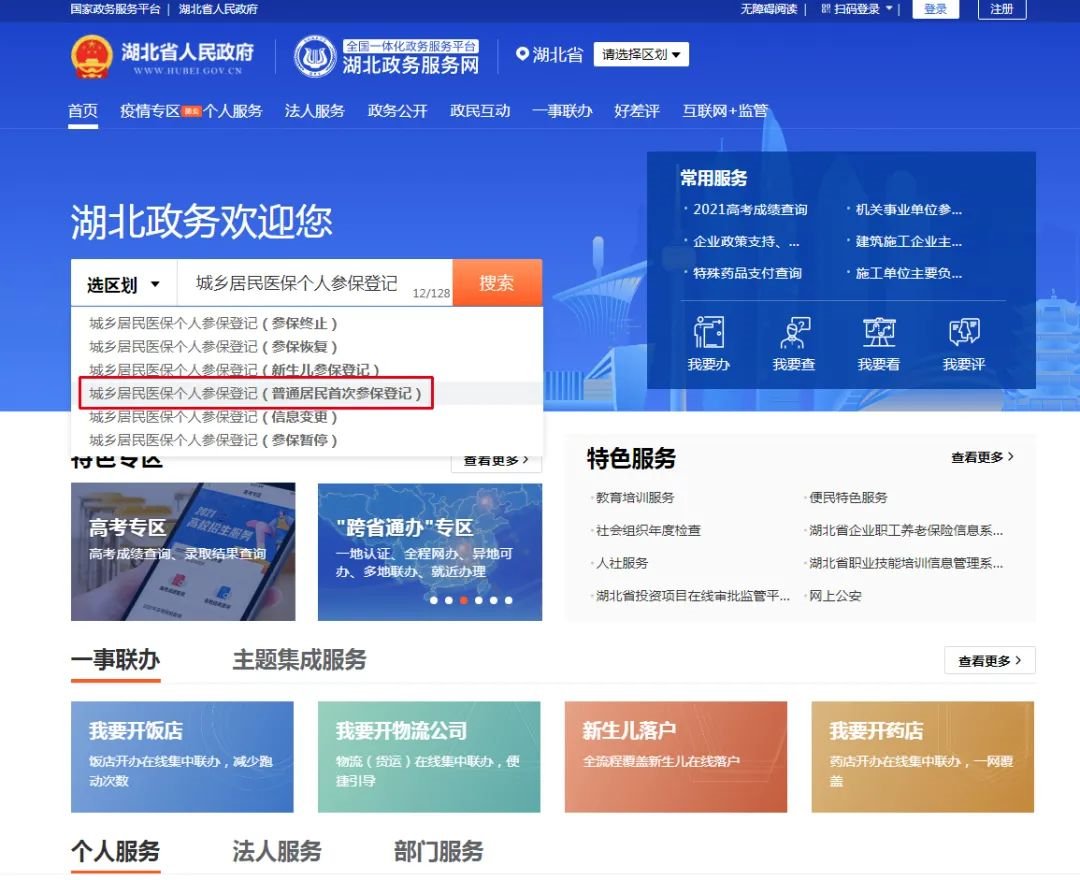Click 查看更多 button in 一事联办 row
This screenshot has height=880, width=1080.
pyautogui.click(x=990, y=661)
